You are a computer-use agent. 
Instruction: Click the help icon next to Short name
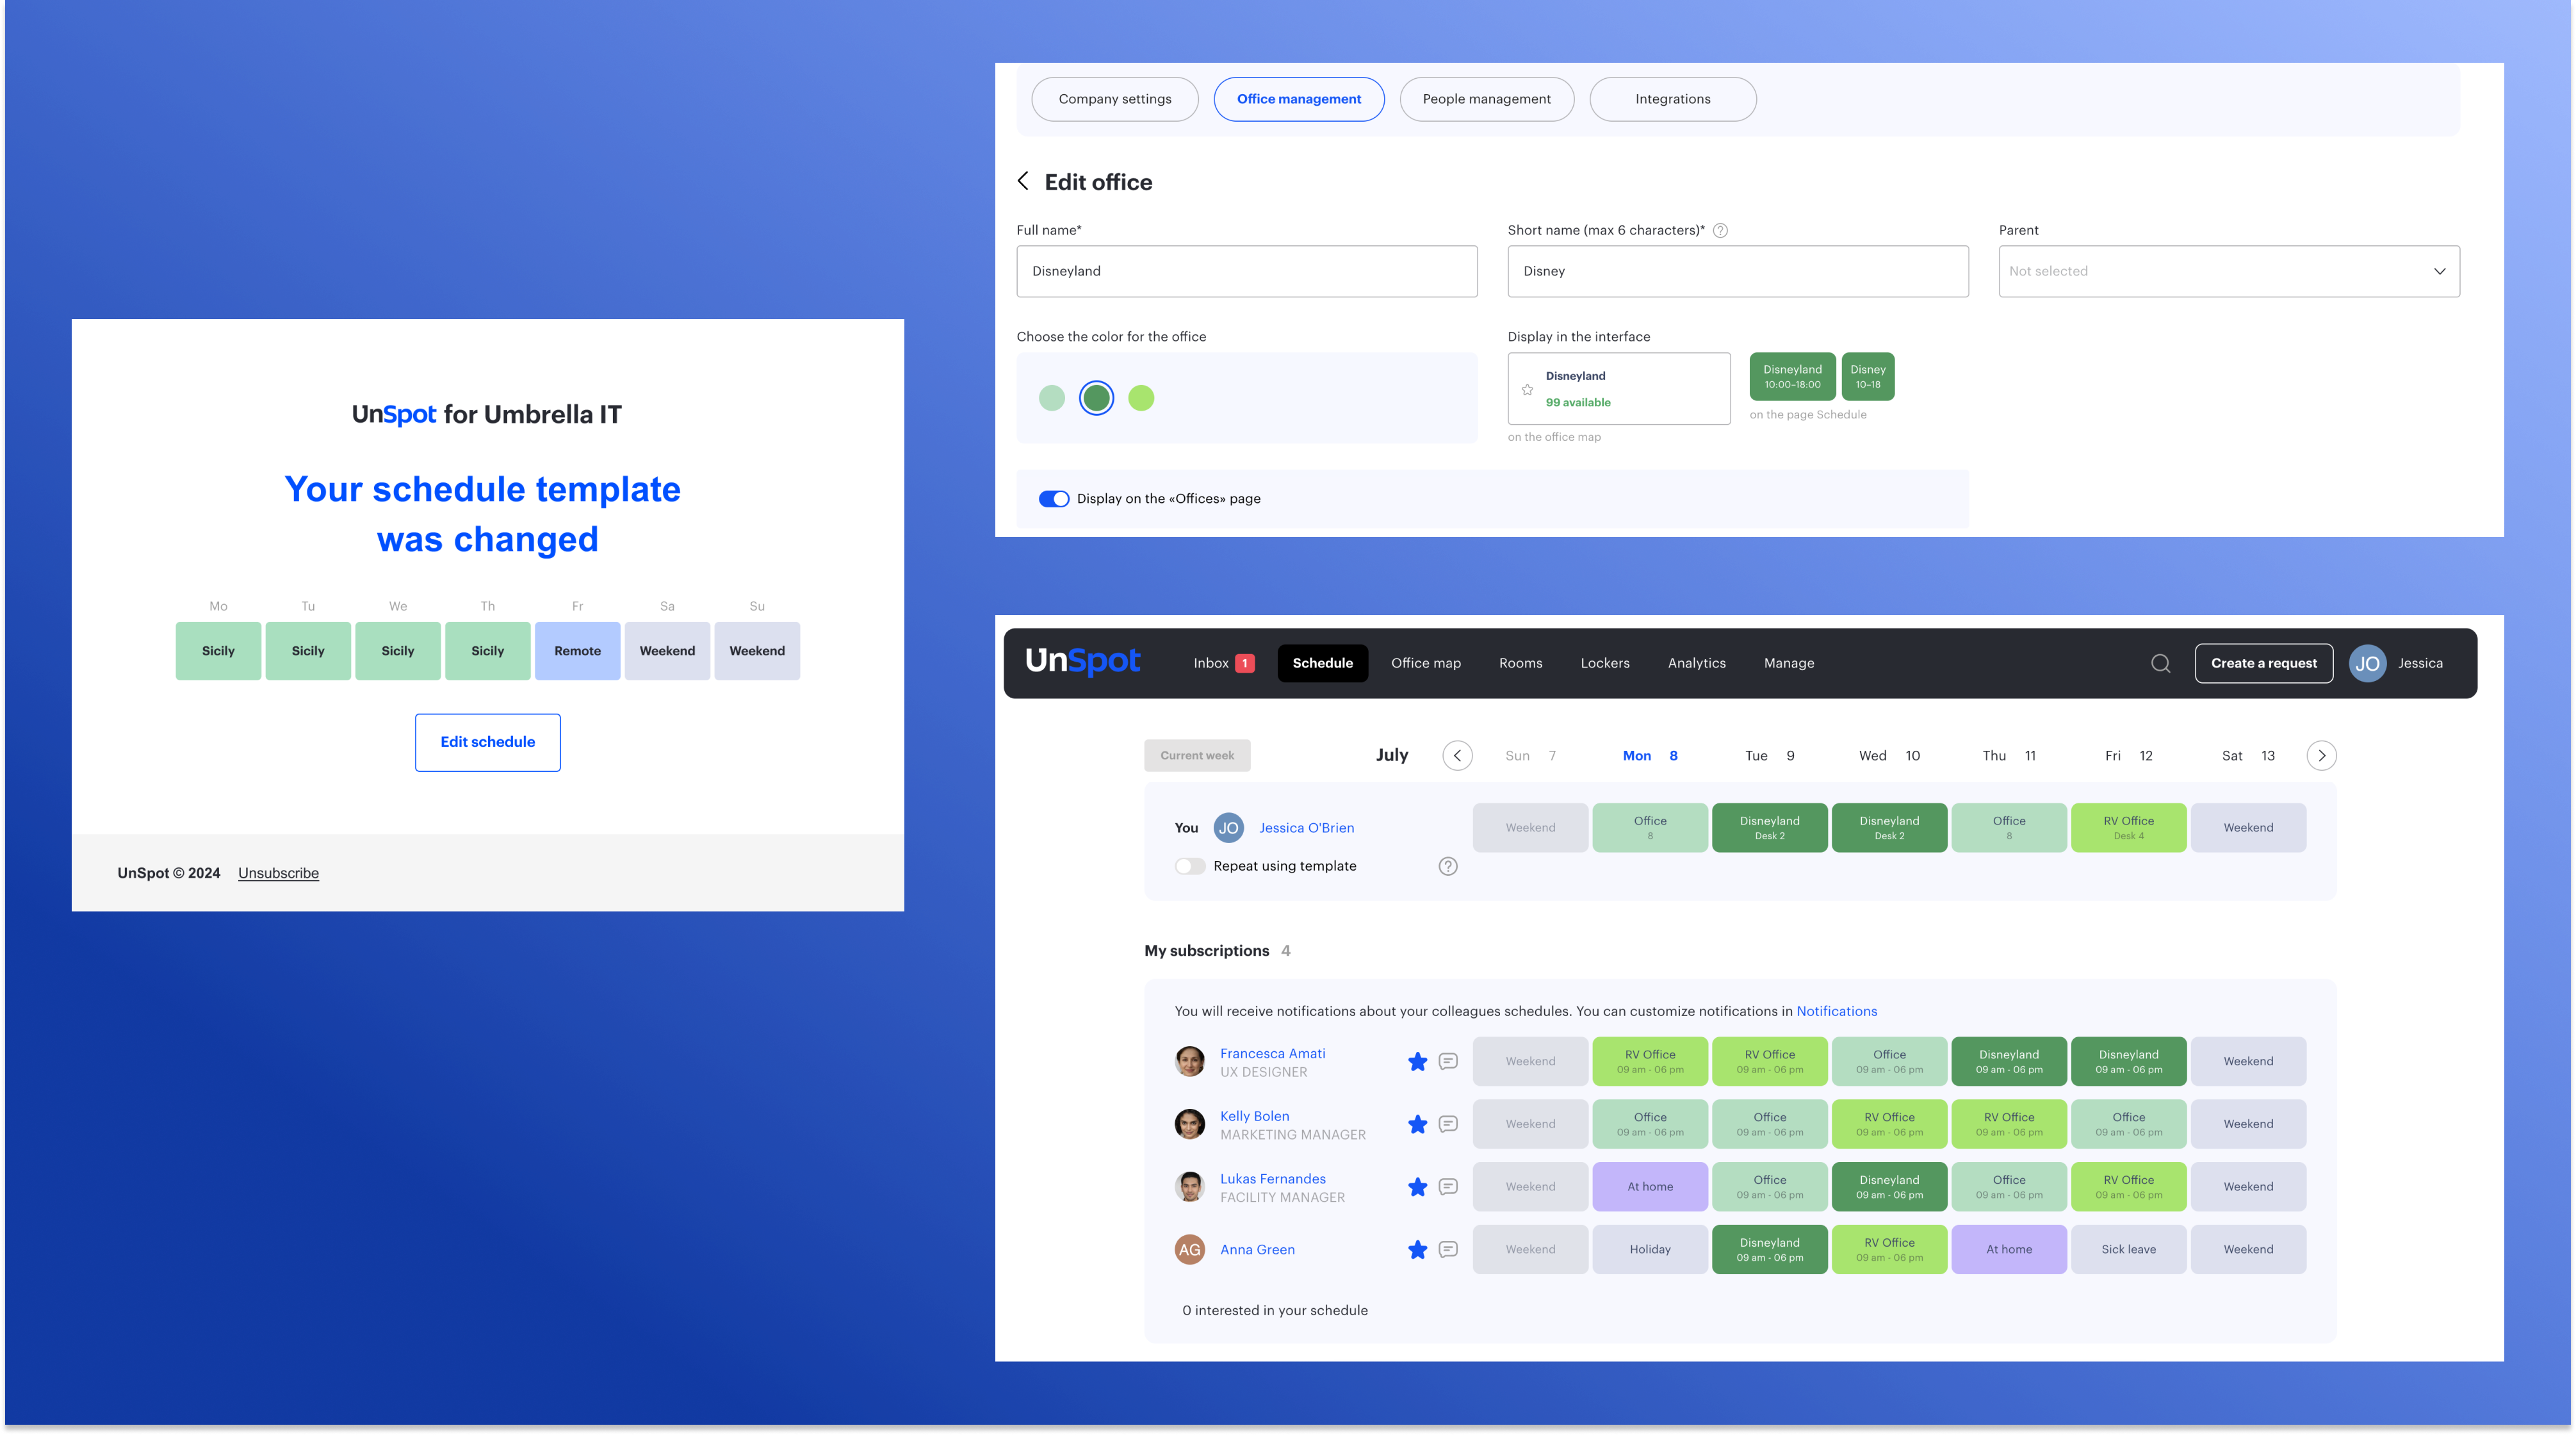coord(1720,230)
